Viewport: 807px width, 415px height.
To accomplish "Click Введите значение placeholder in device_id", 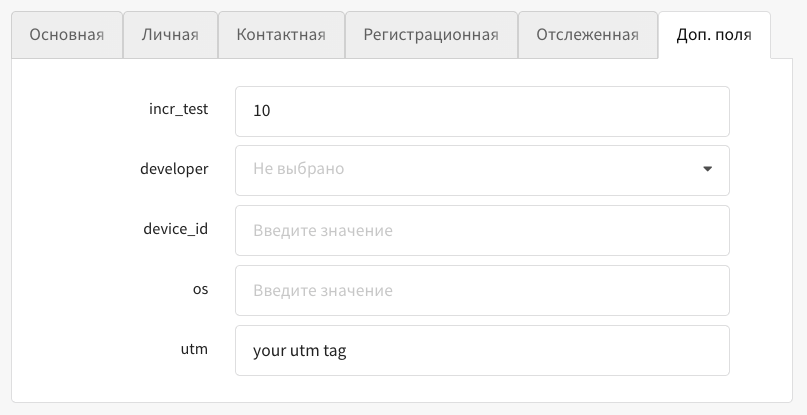I will coord(322,230).
